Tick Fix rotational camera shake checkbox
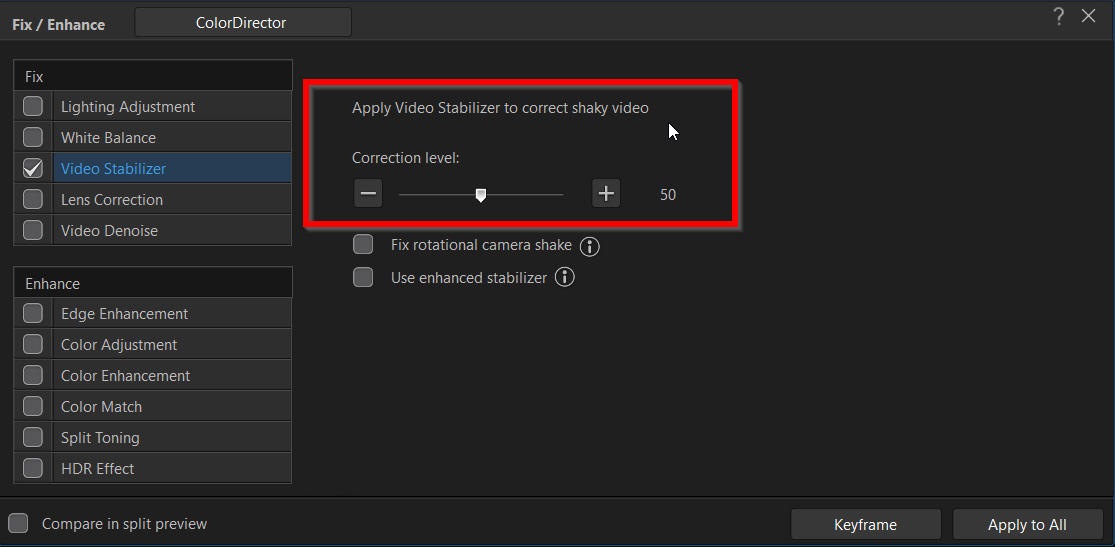 click(x=363, y=245)
